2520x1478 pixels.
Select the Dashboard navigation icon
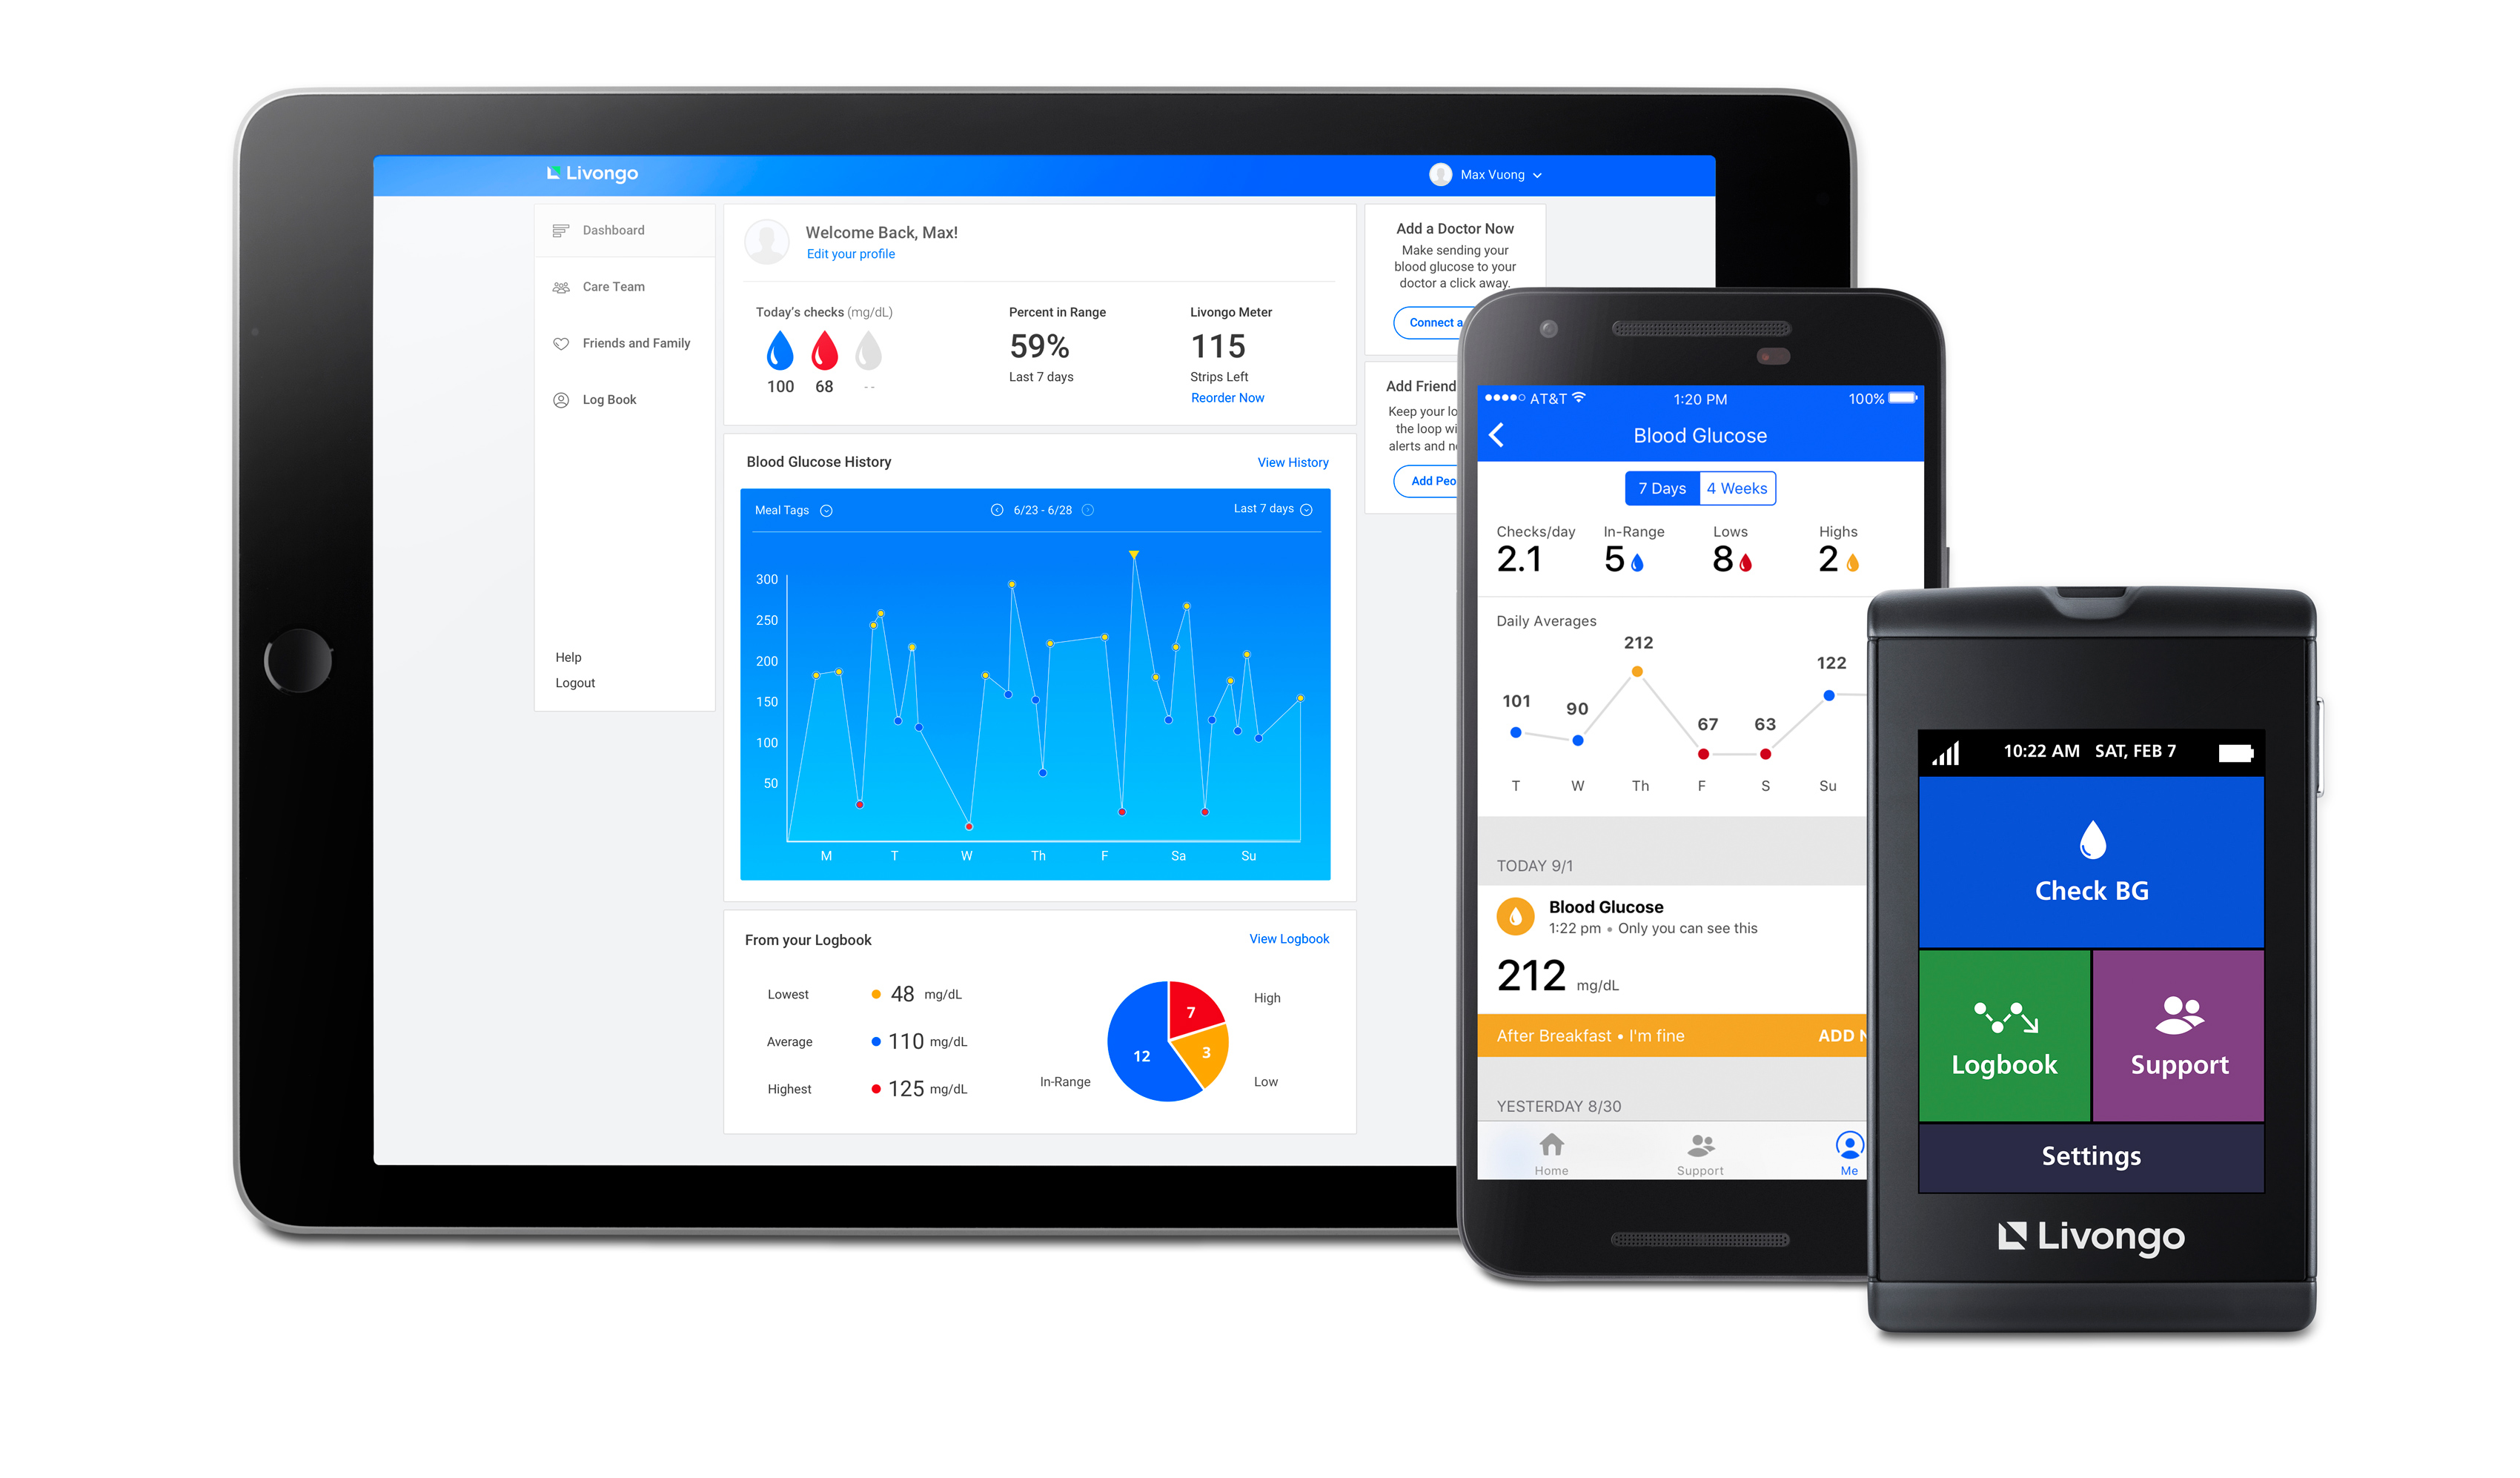pos(560,231)
